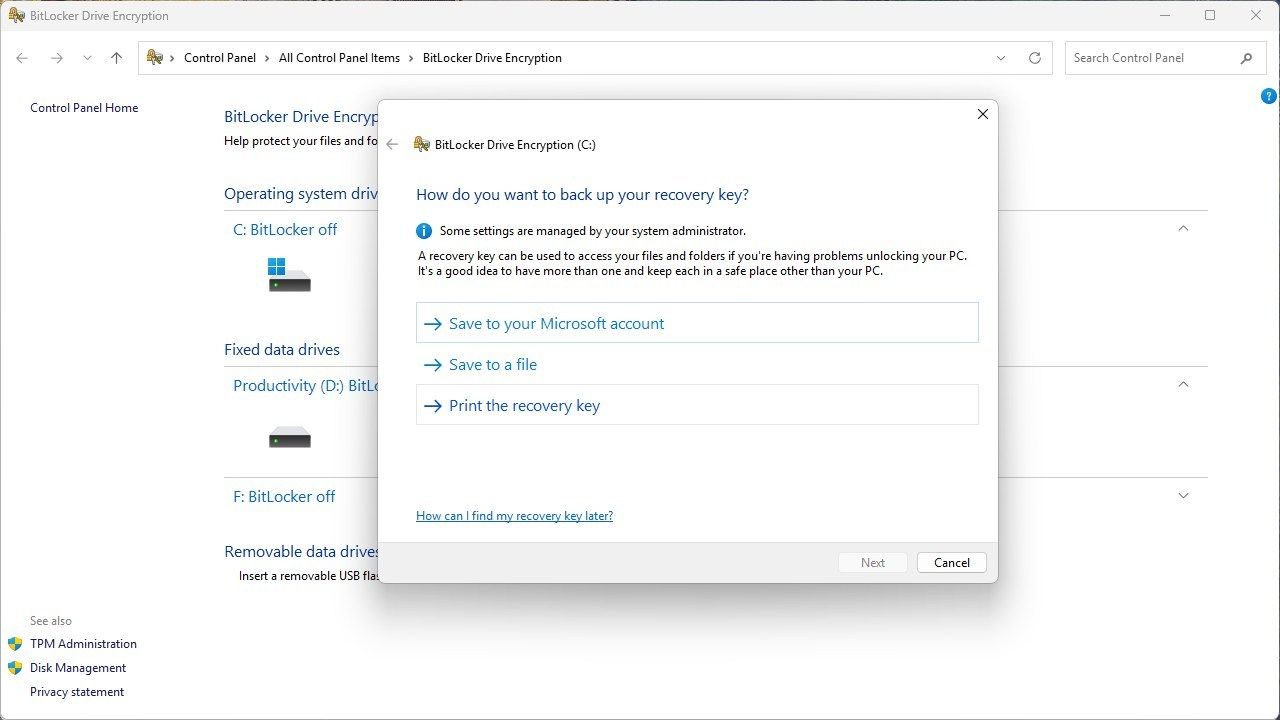Image resolution: width=1280 pixels, height=720 pixels.
Task: Click 'How do you want to back up' heading
Action: tap(582, 194)
